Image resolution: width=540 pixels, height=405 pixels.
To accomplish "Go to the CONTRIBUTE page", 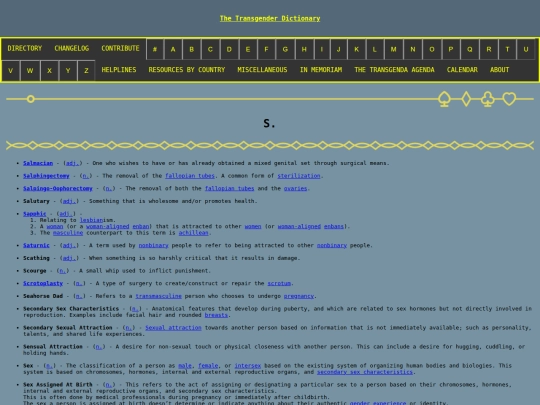I will pos(120,49).
